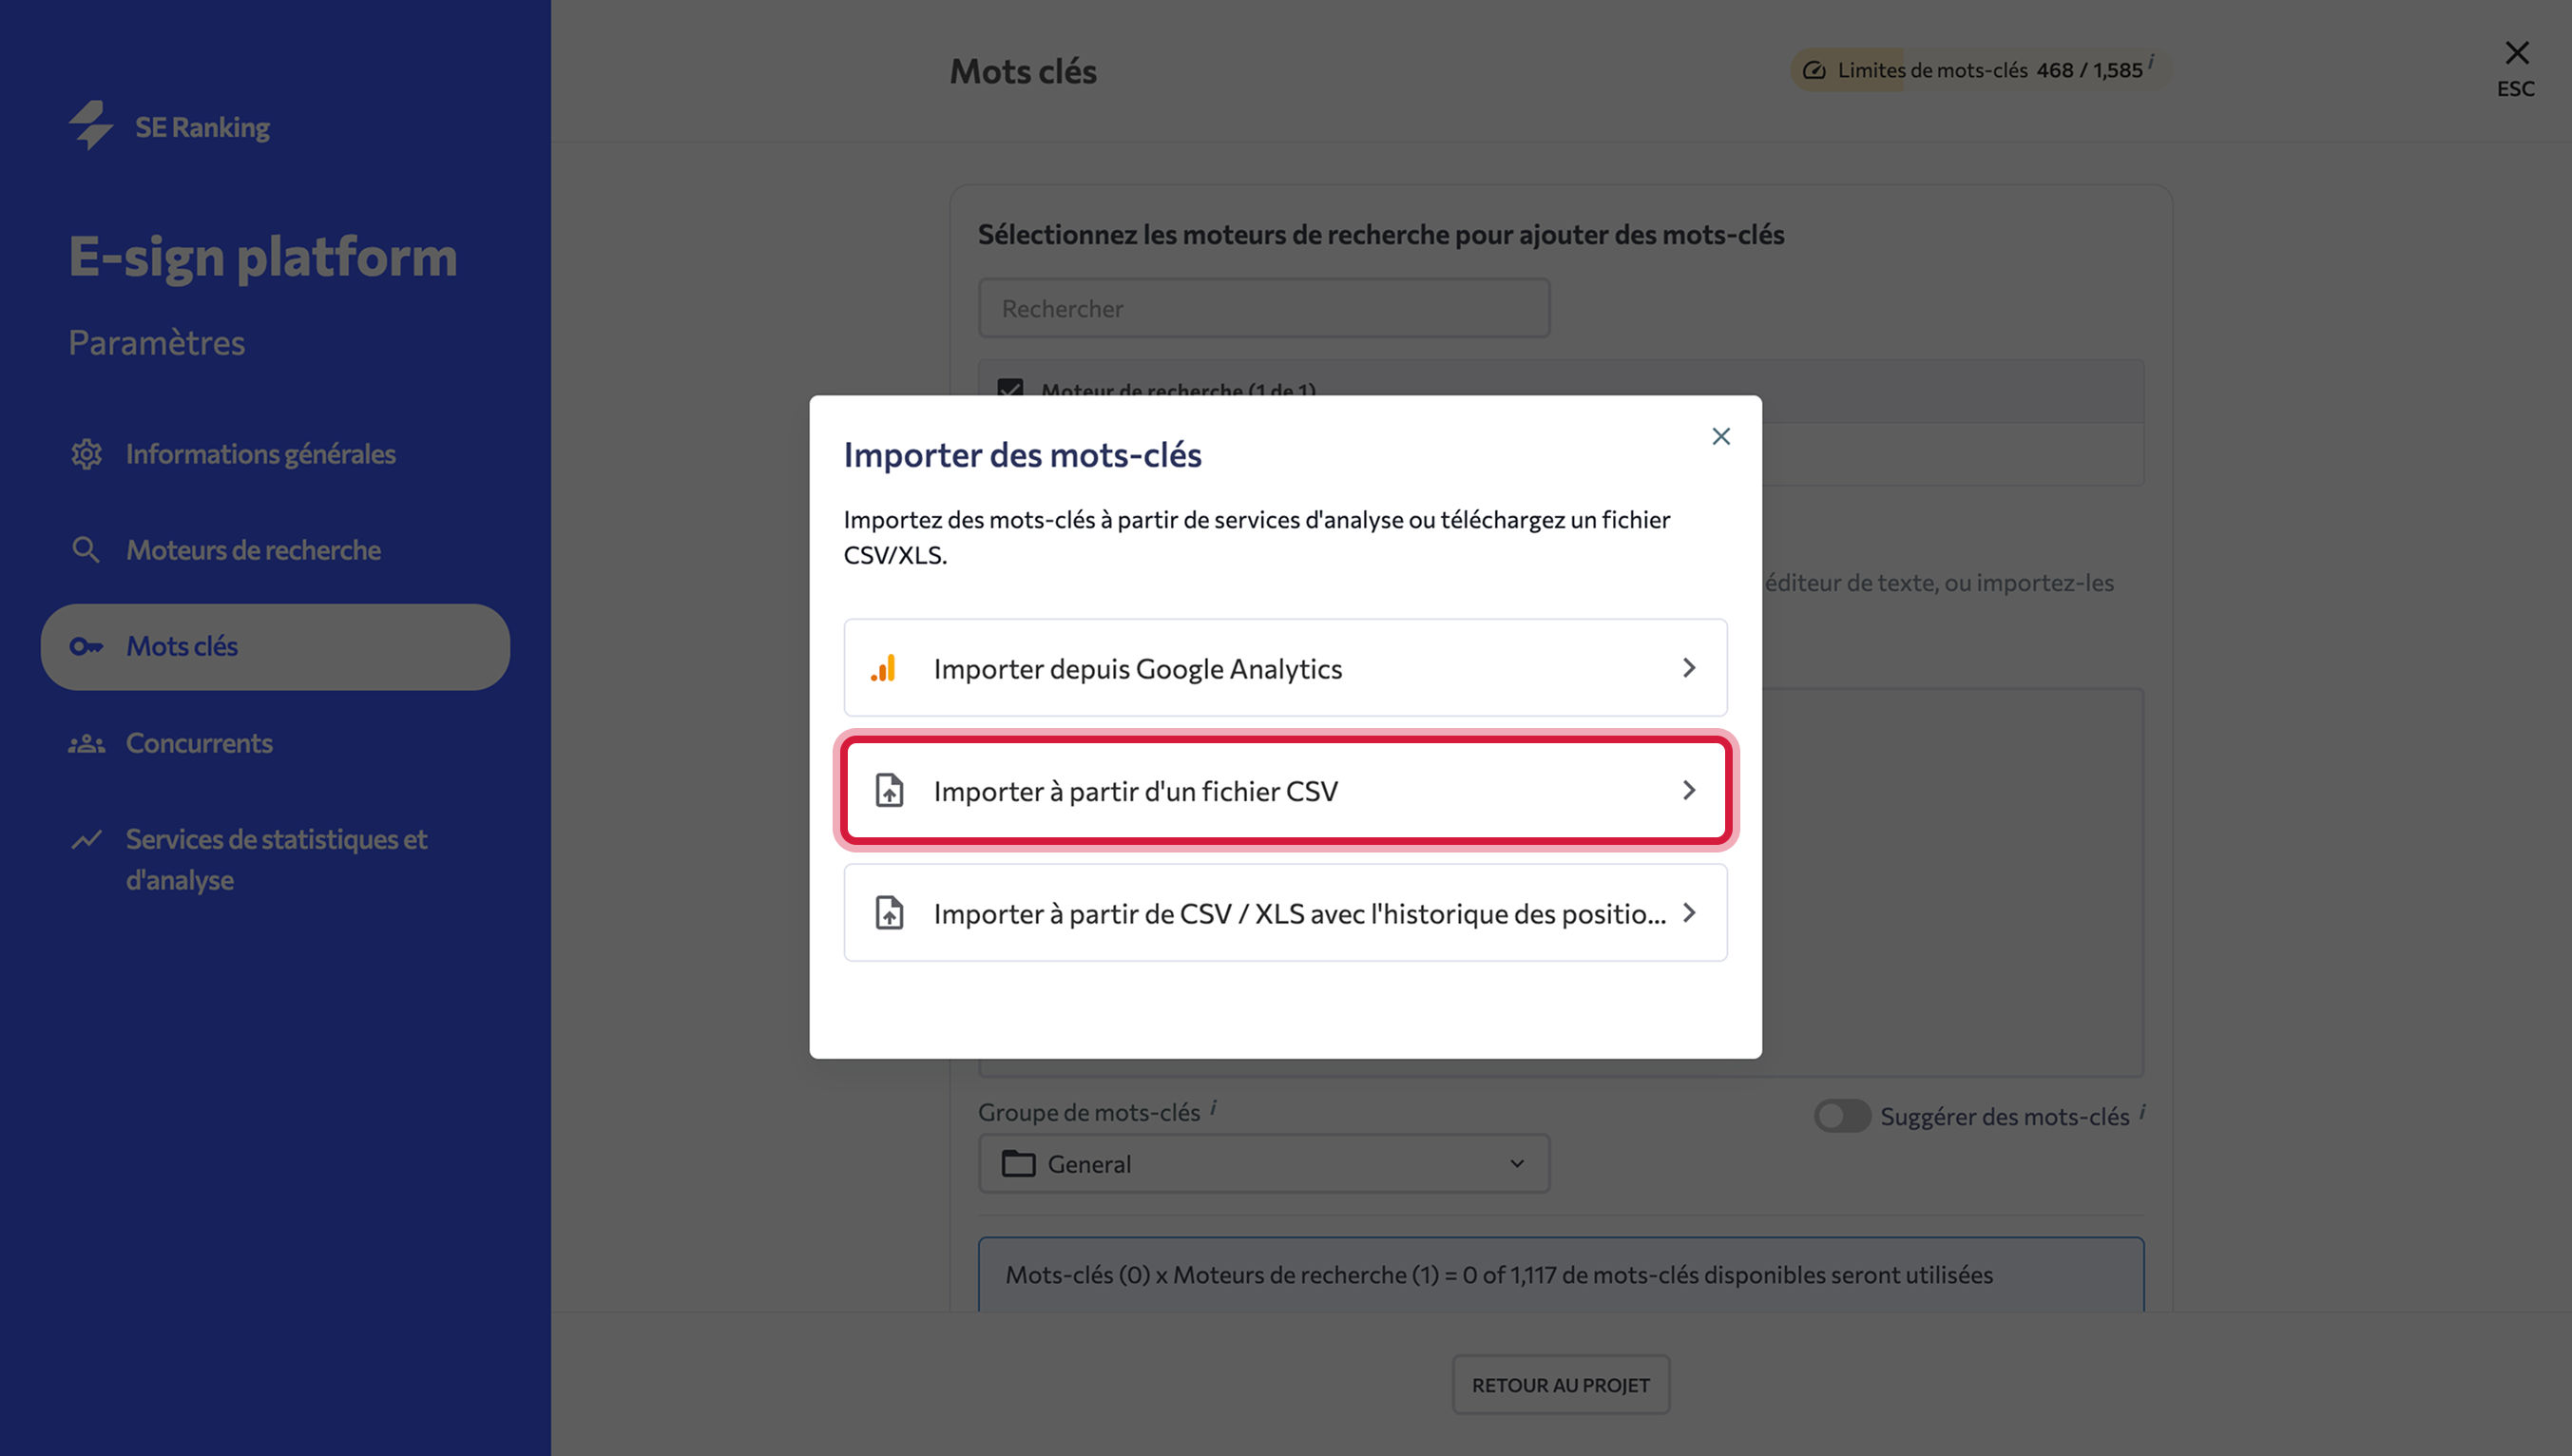Click the SE Ranking brand name
The height and width of the screenshot is (1456, 2572).
click(x=202, y=127)
